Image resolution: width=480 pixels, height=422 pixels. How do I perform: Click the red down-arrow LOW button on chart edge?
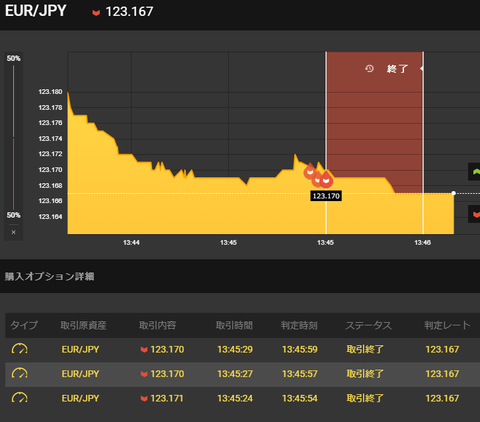tap(475, 214)
